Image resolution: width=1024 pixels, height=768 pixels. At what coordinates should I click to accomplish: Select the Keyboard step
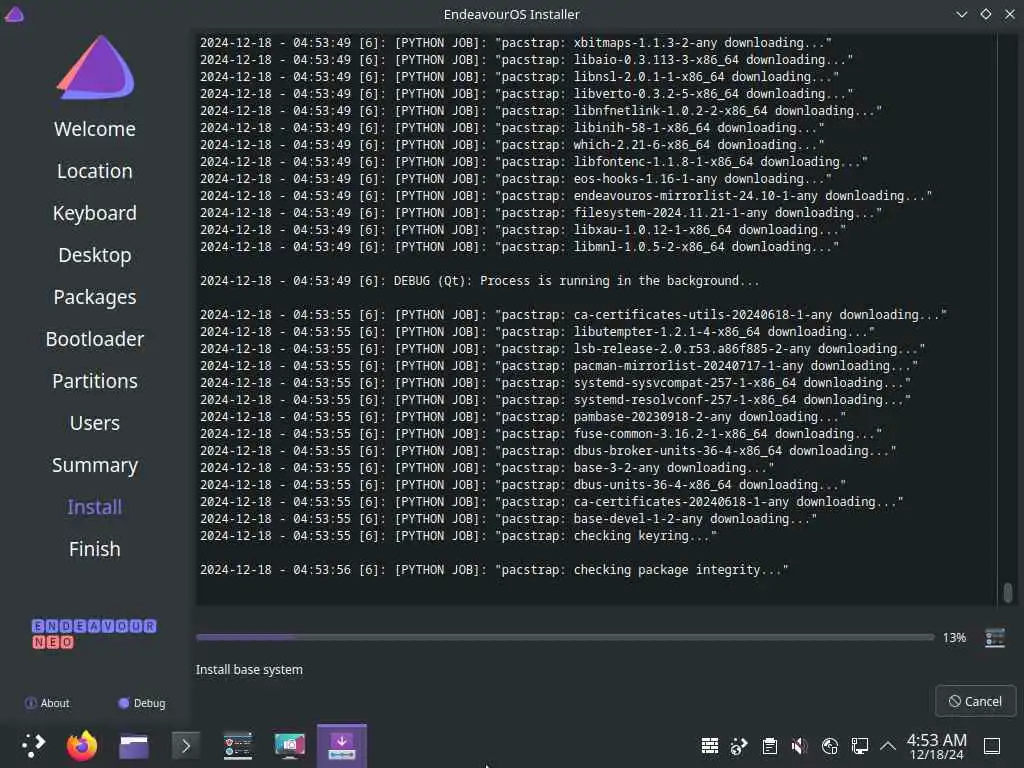coord(95,213)
